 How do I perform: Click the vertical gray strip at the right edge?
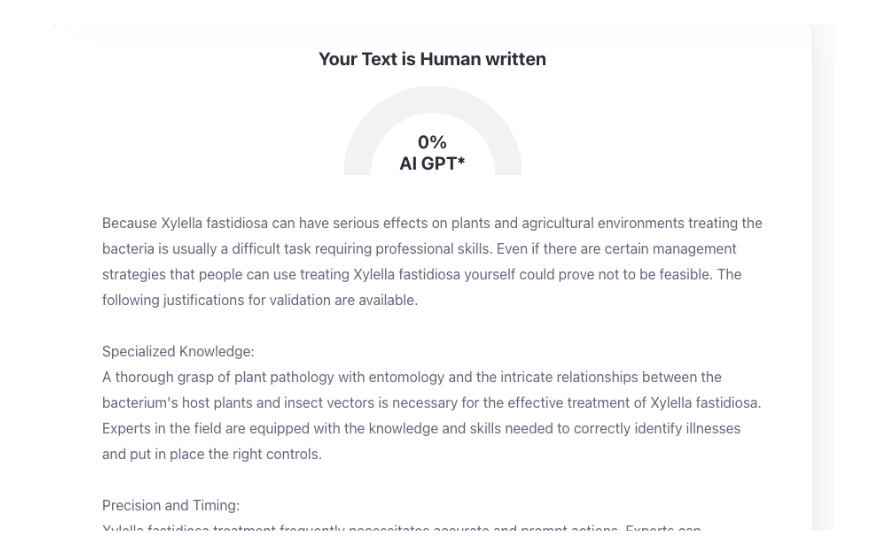tap(821, 280)
